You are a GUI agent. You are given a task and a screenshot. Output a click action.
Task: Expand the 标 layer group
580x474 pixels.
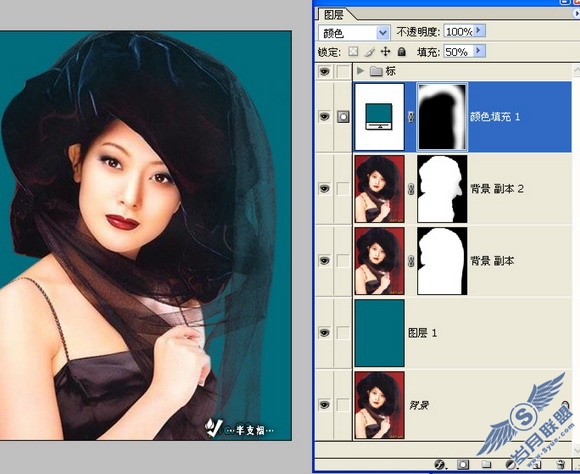tap(360, 70)
